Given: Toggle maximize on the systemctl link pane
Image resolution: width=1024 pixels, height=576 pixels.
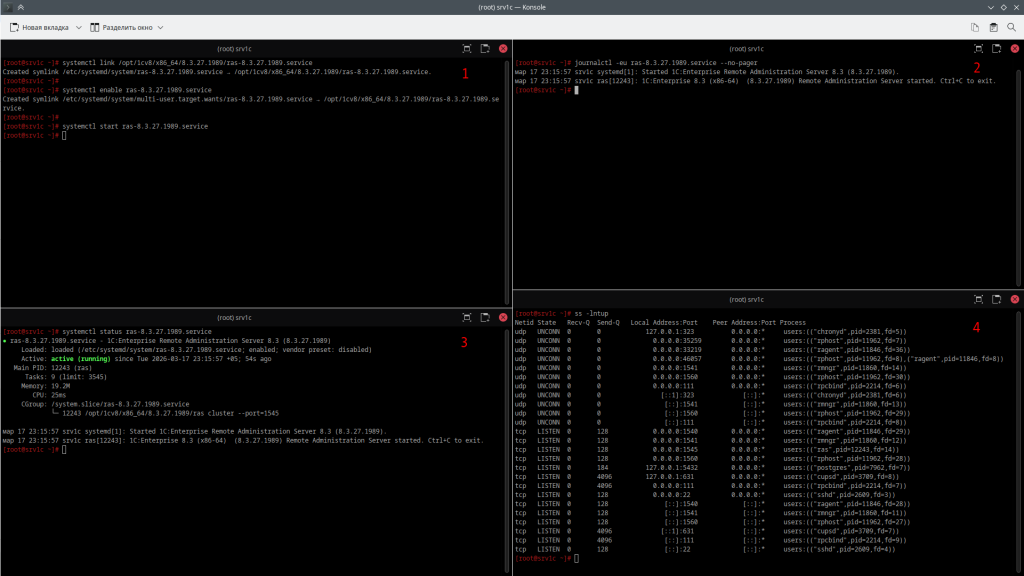Looking at the screenshot, I should 467,48.
